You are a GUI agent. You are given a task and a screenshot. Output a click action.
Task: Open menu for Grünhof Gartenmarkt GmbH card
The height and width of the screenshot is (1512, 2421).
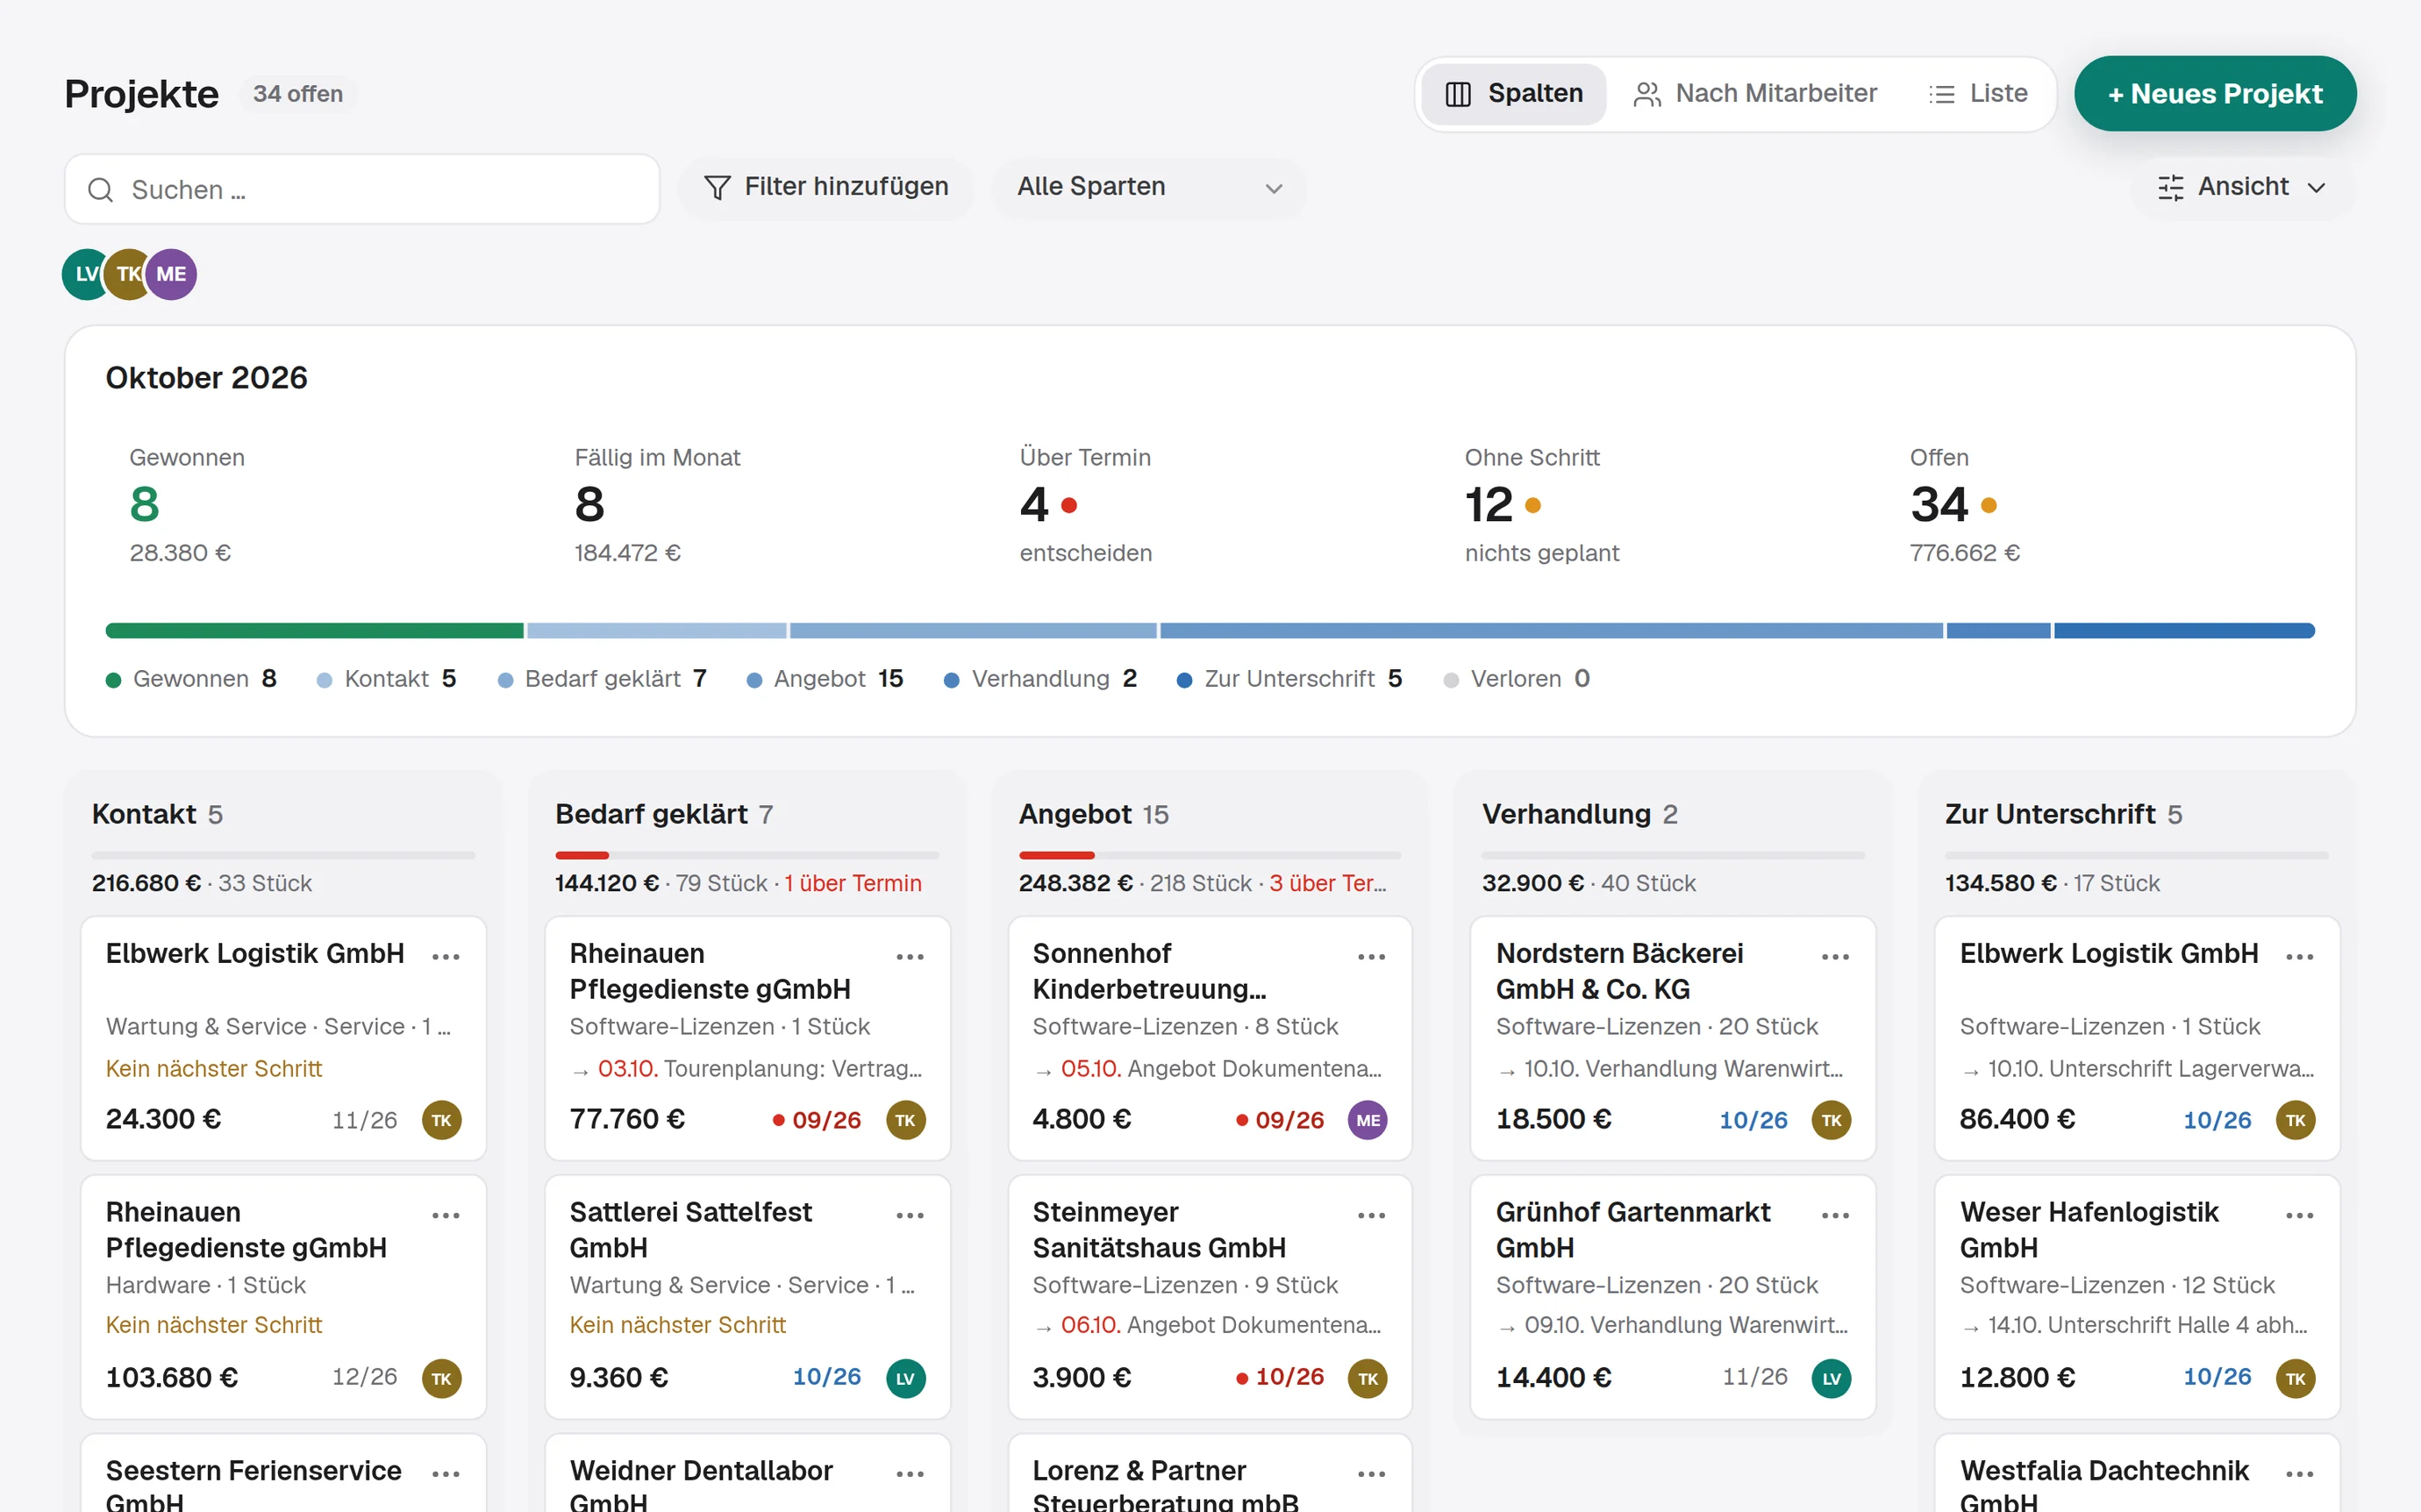click(1836, 1216)
